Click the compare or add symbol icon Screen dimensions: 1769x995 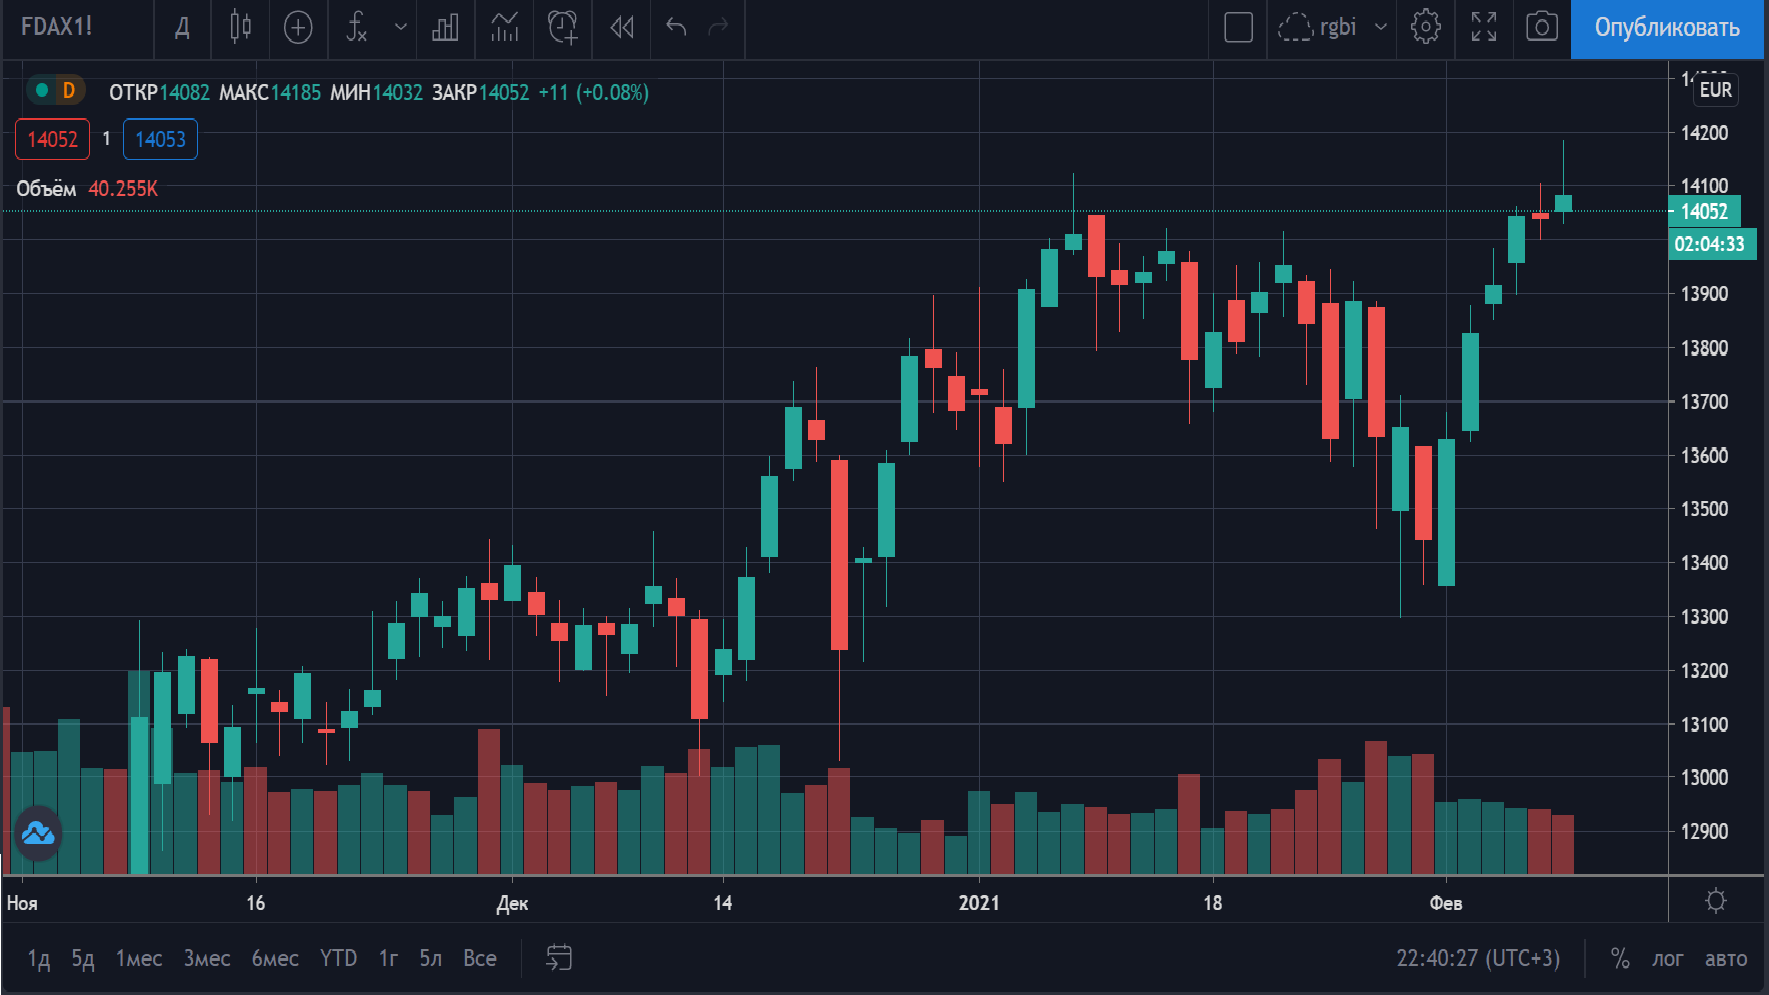pyautogui.click(x=298, y=27)
